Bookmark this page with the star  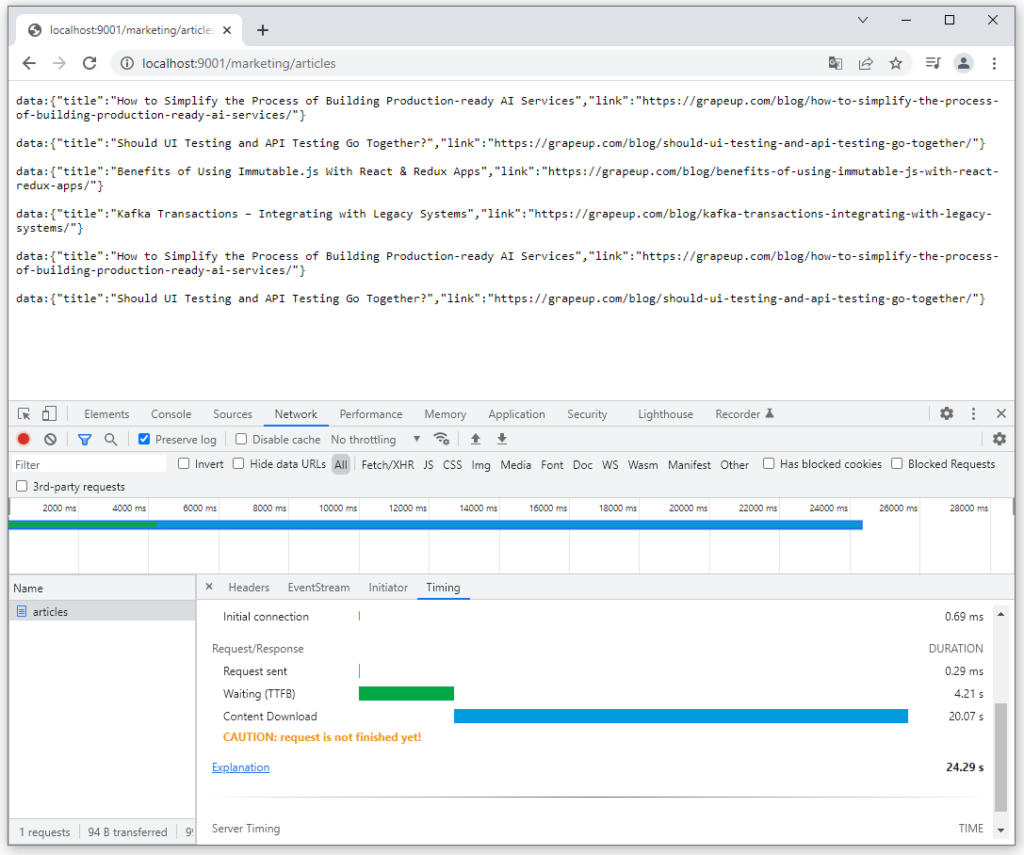click(896, 63)
